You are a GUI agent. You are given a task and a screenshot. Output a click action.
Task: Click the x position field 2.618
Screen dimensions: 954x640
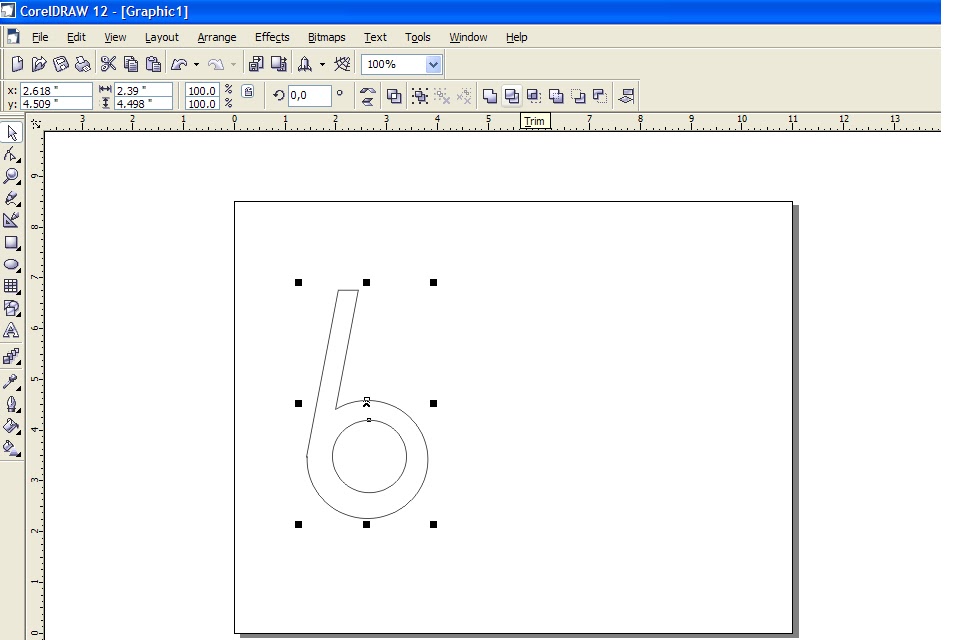point(56,90)
